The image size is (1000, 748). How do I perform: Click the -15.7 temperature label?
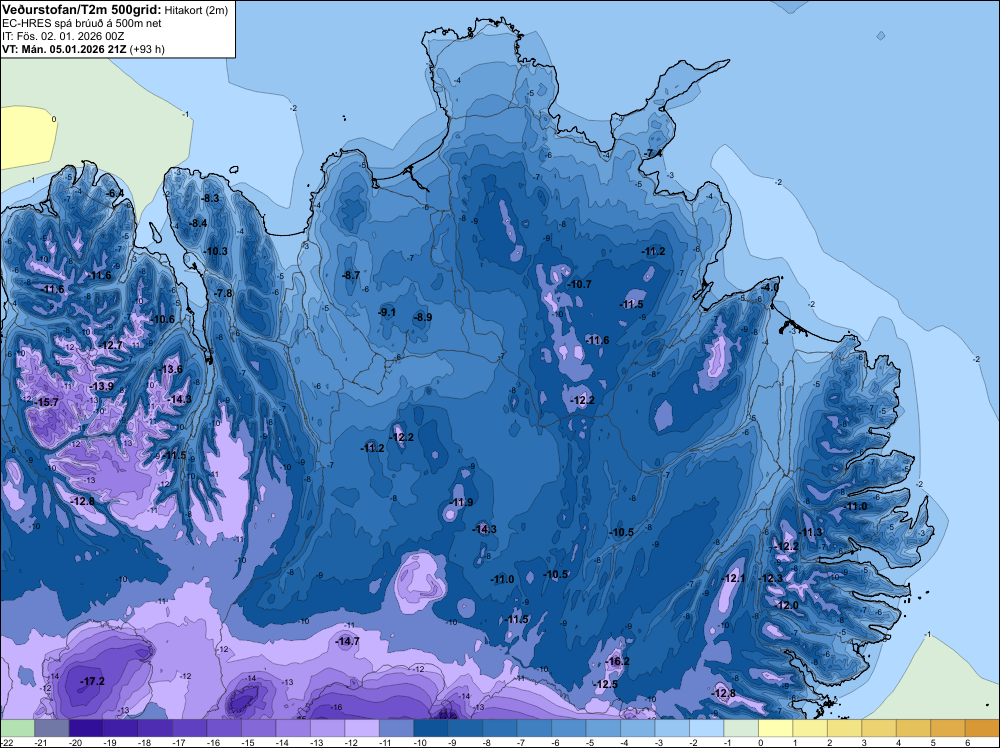click(47, 402)
